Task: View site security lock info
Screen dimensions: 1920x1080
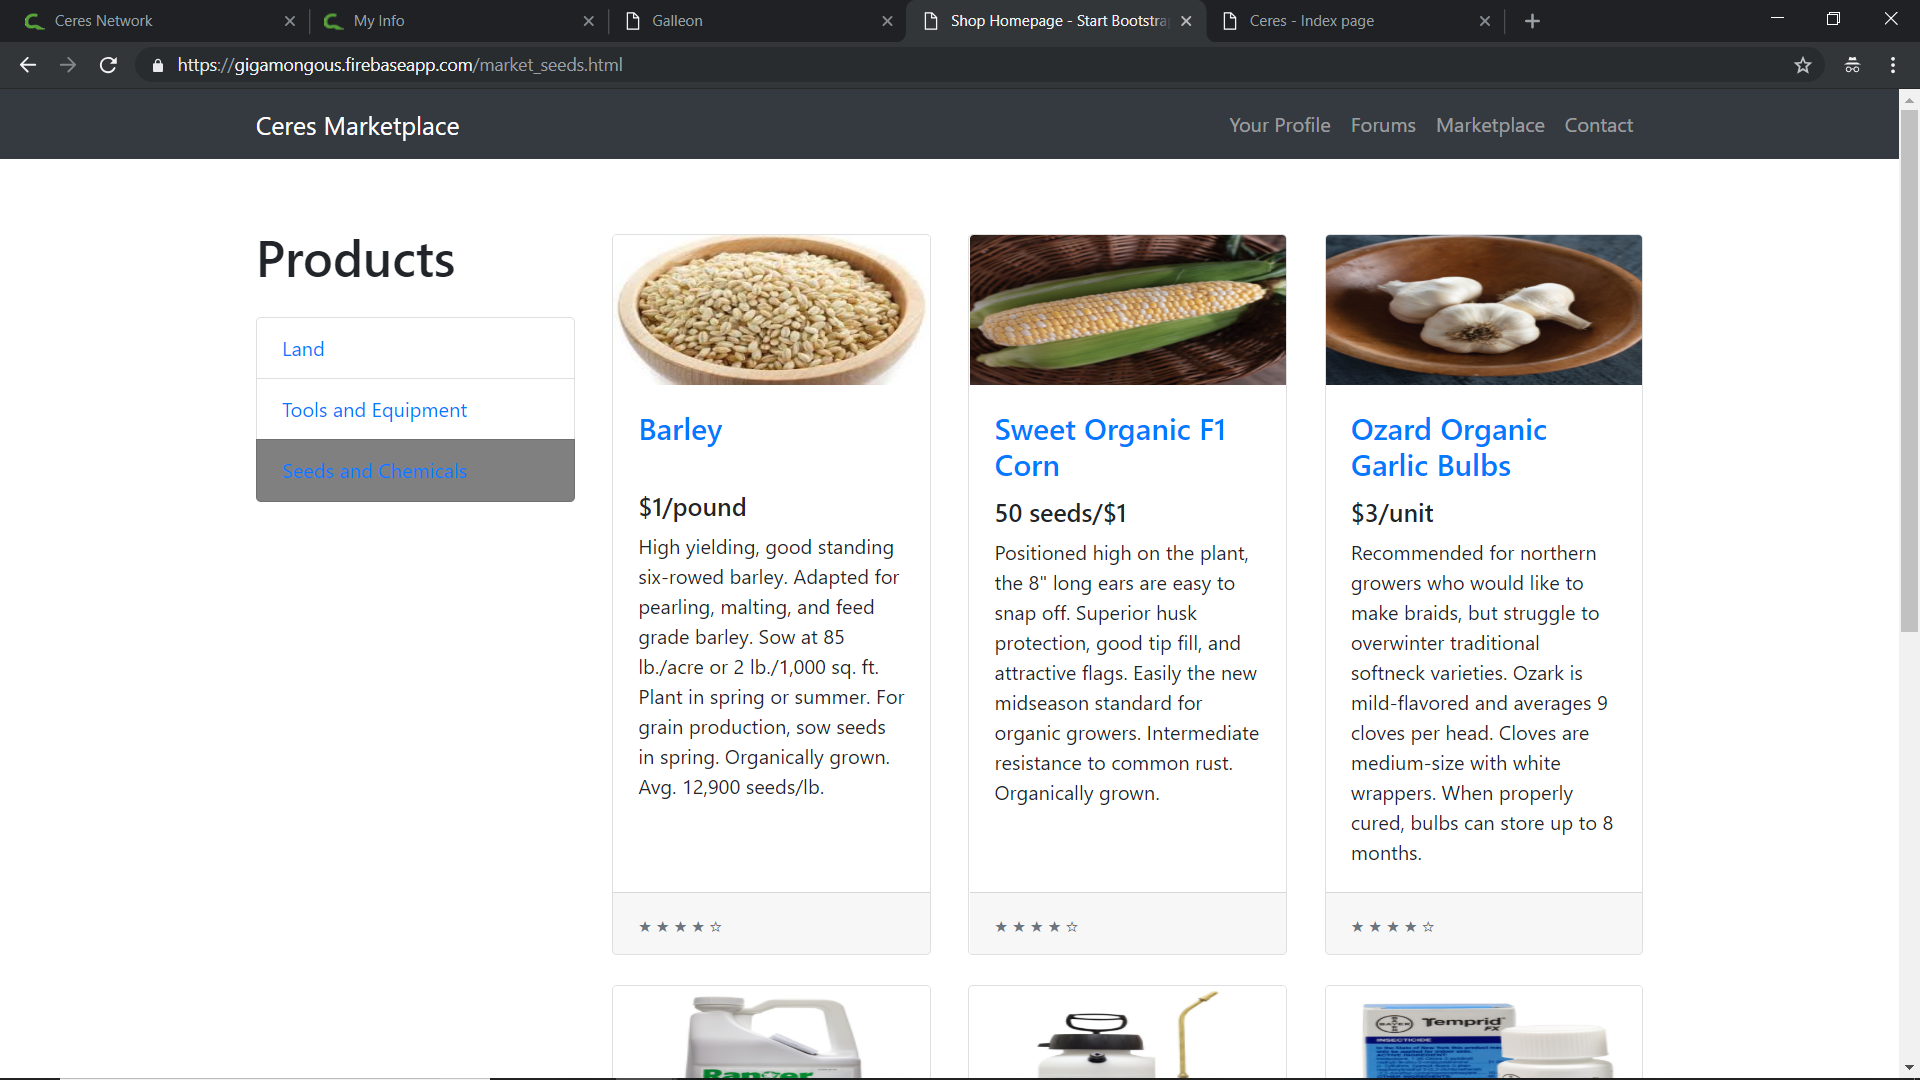Action: point(157,65)
